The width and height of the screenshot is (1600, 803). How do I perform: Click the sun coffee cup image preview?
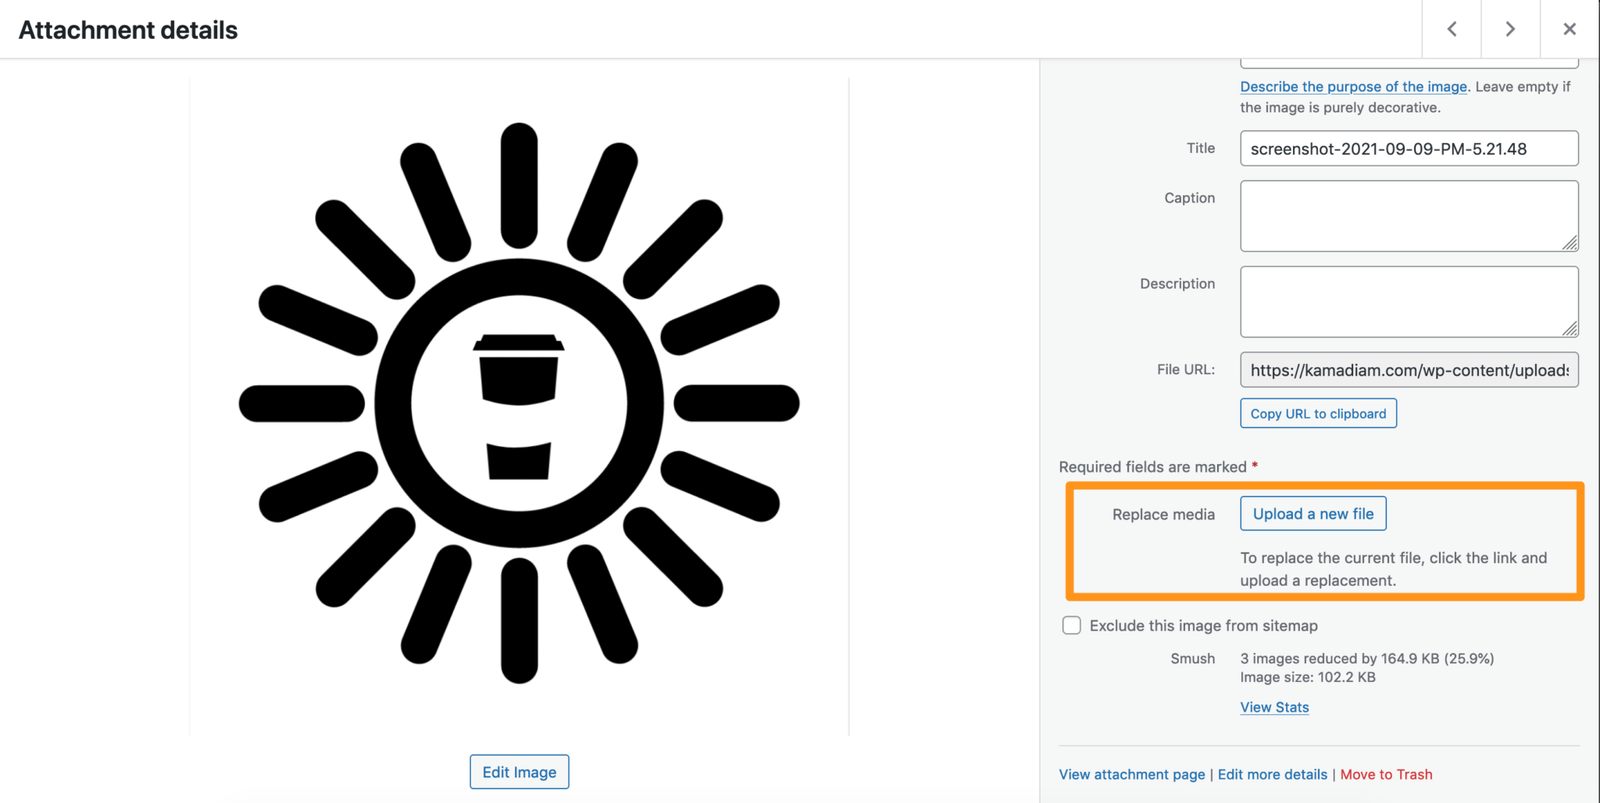[519, 404]
